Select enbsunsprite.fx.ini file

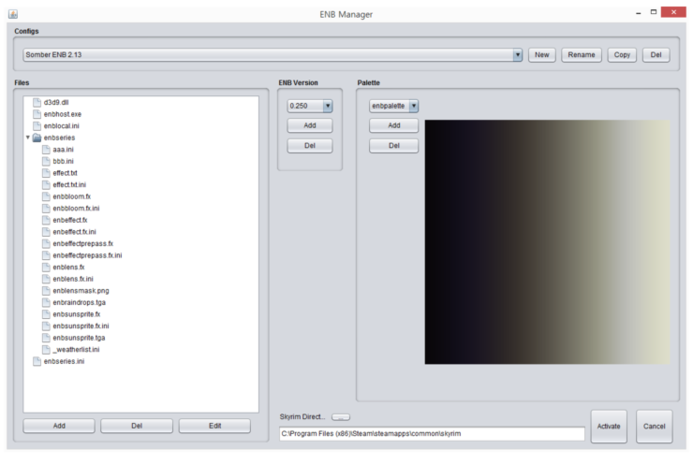click(x=81, y=326)
